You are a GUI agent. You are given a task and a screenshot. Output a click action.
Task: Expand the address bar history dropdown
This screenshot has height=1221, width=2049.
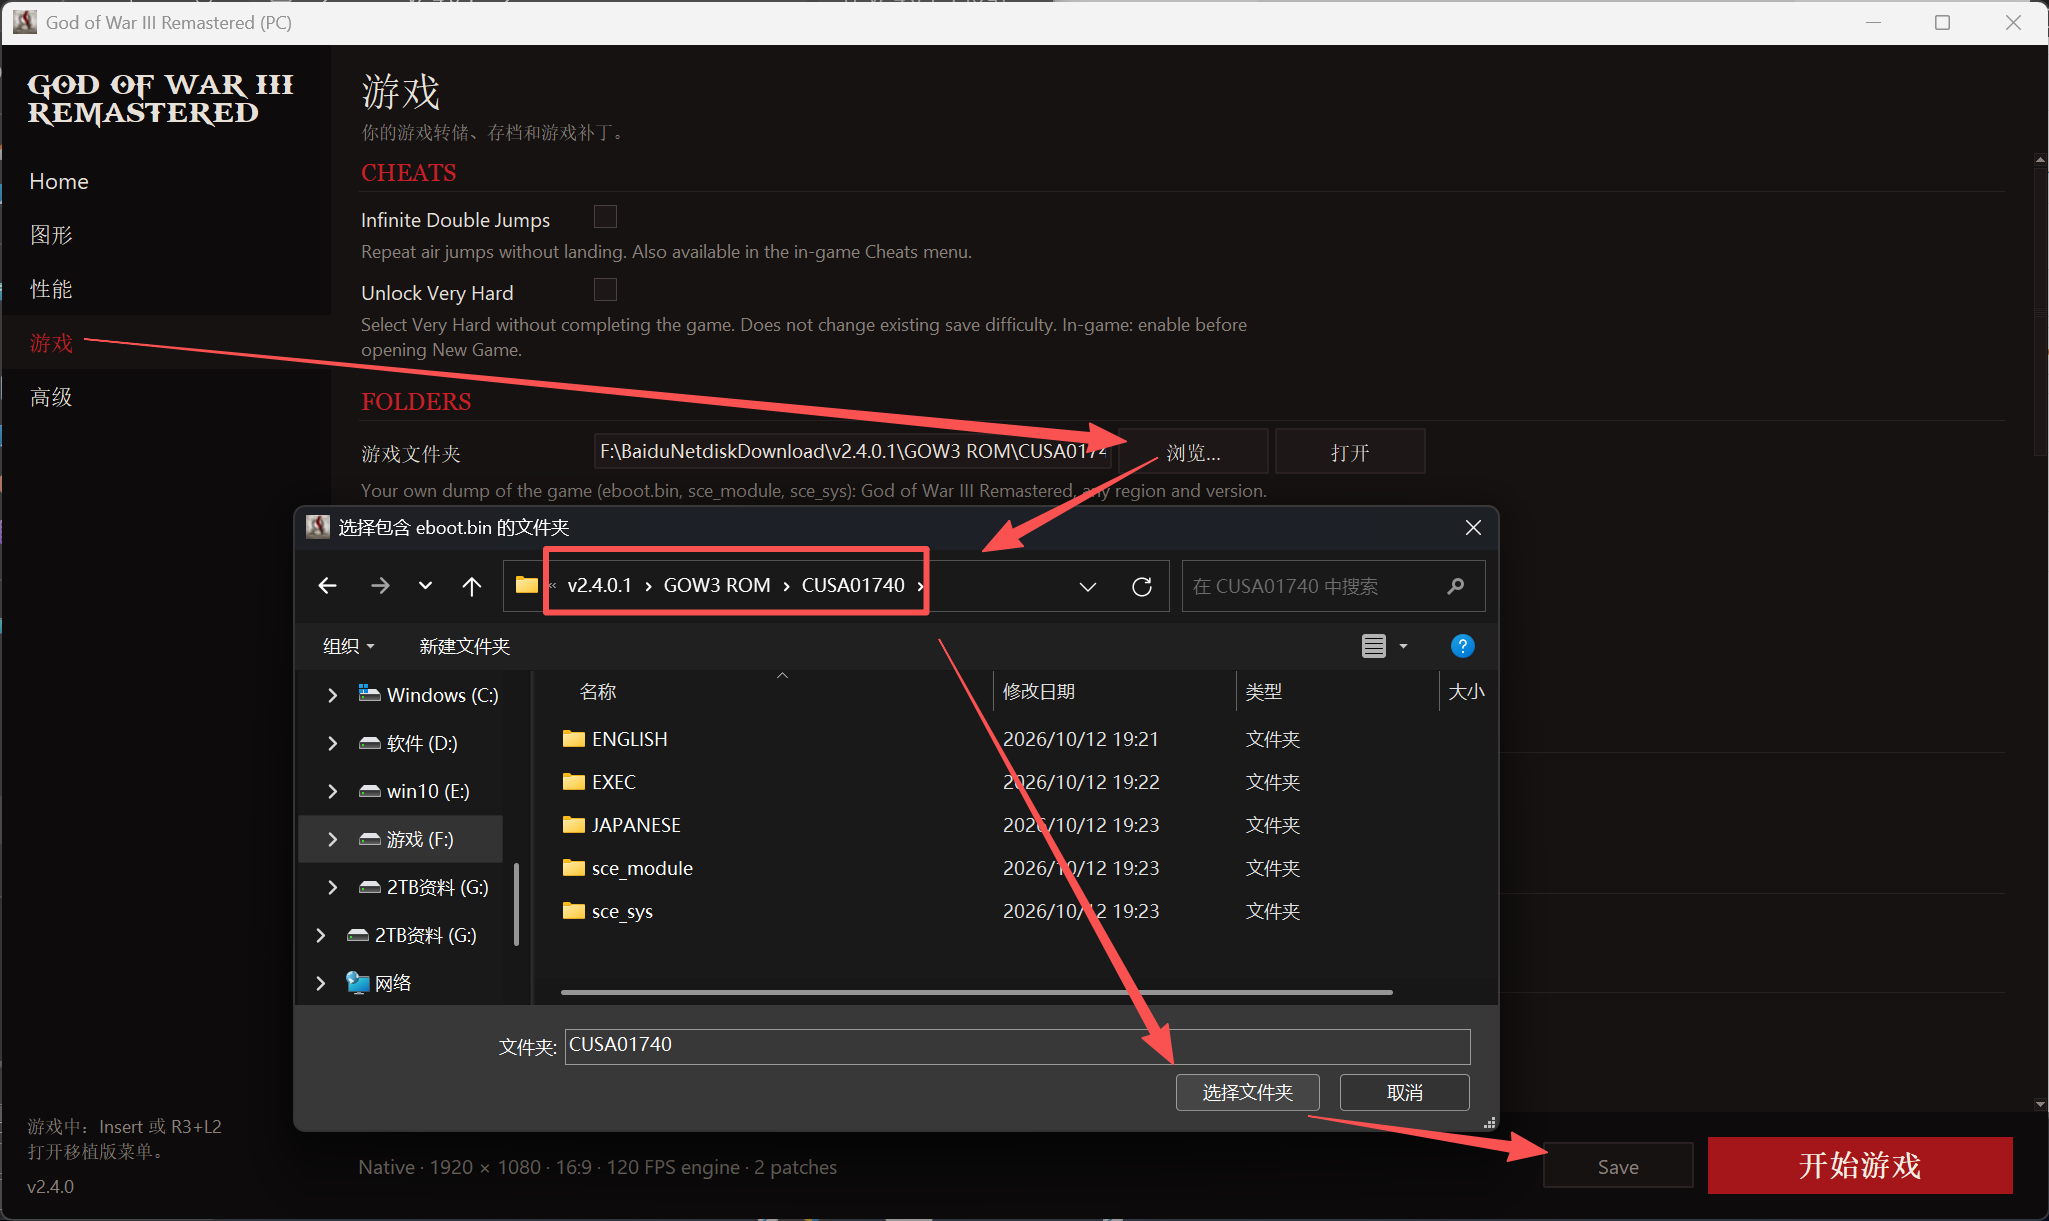click(x=1088, y=586)
